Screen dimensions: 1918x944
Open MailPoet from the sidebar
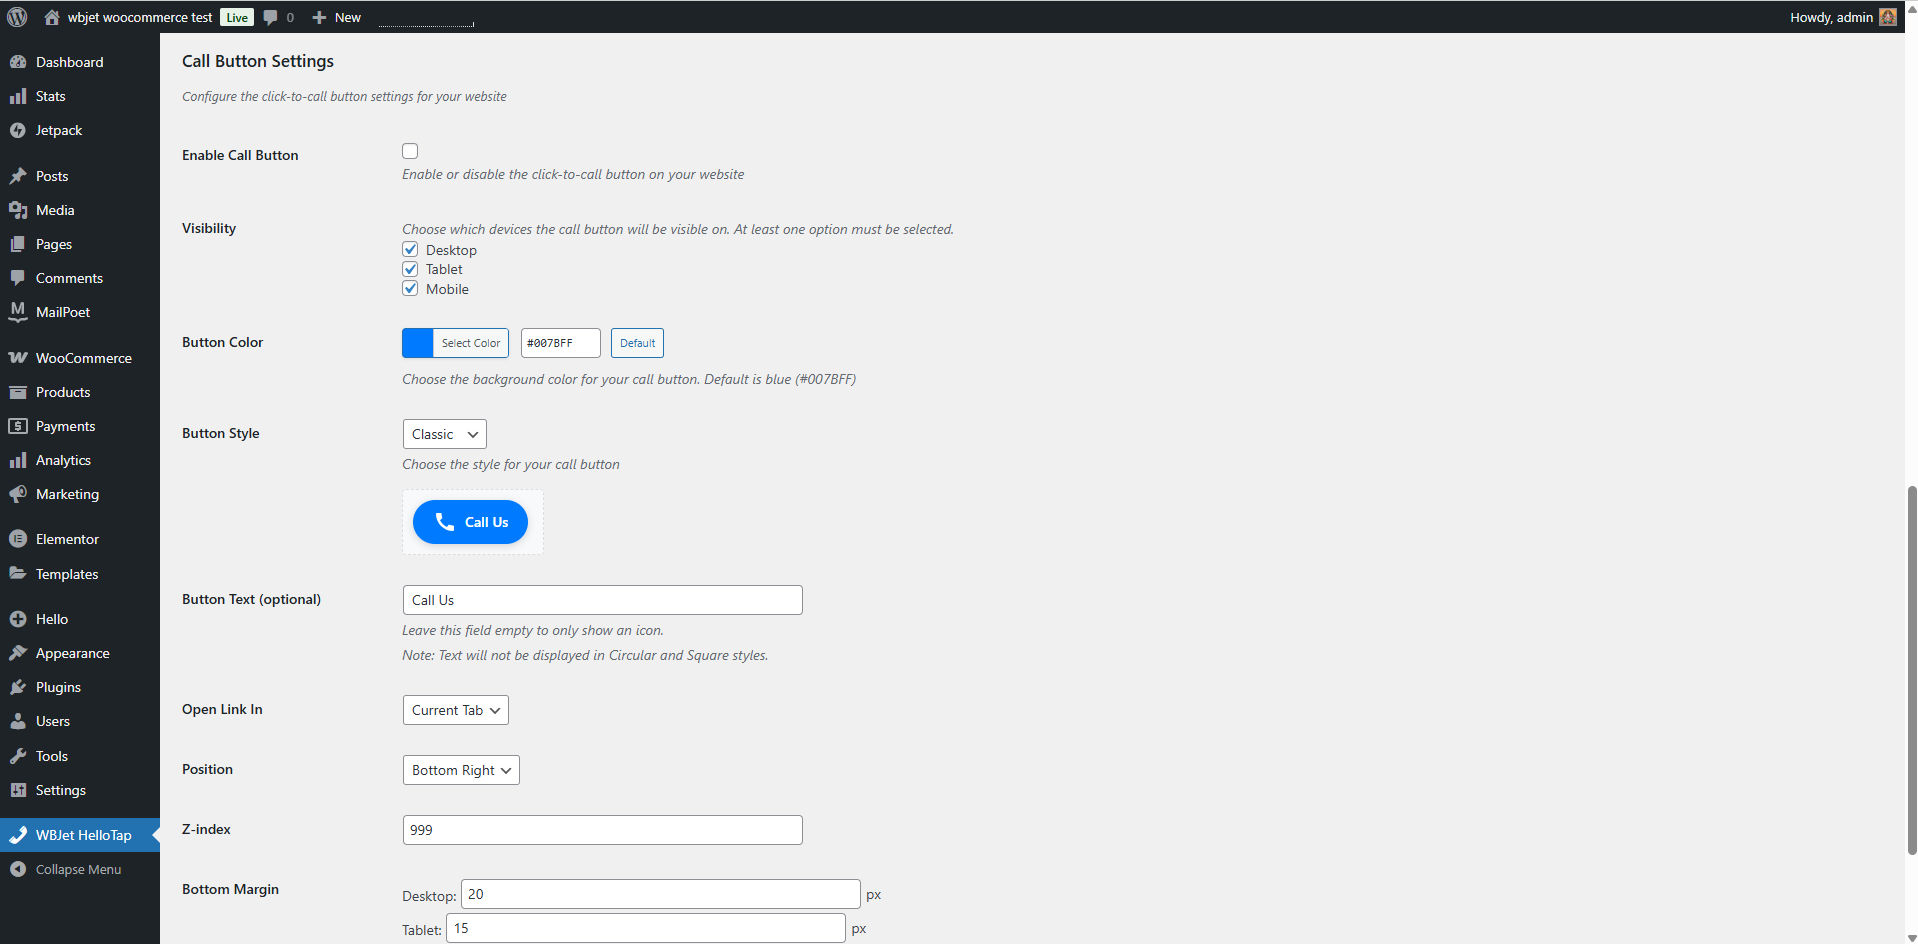tap(62, 311)
